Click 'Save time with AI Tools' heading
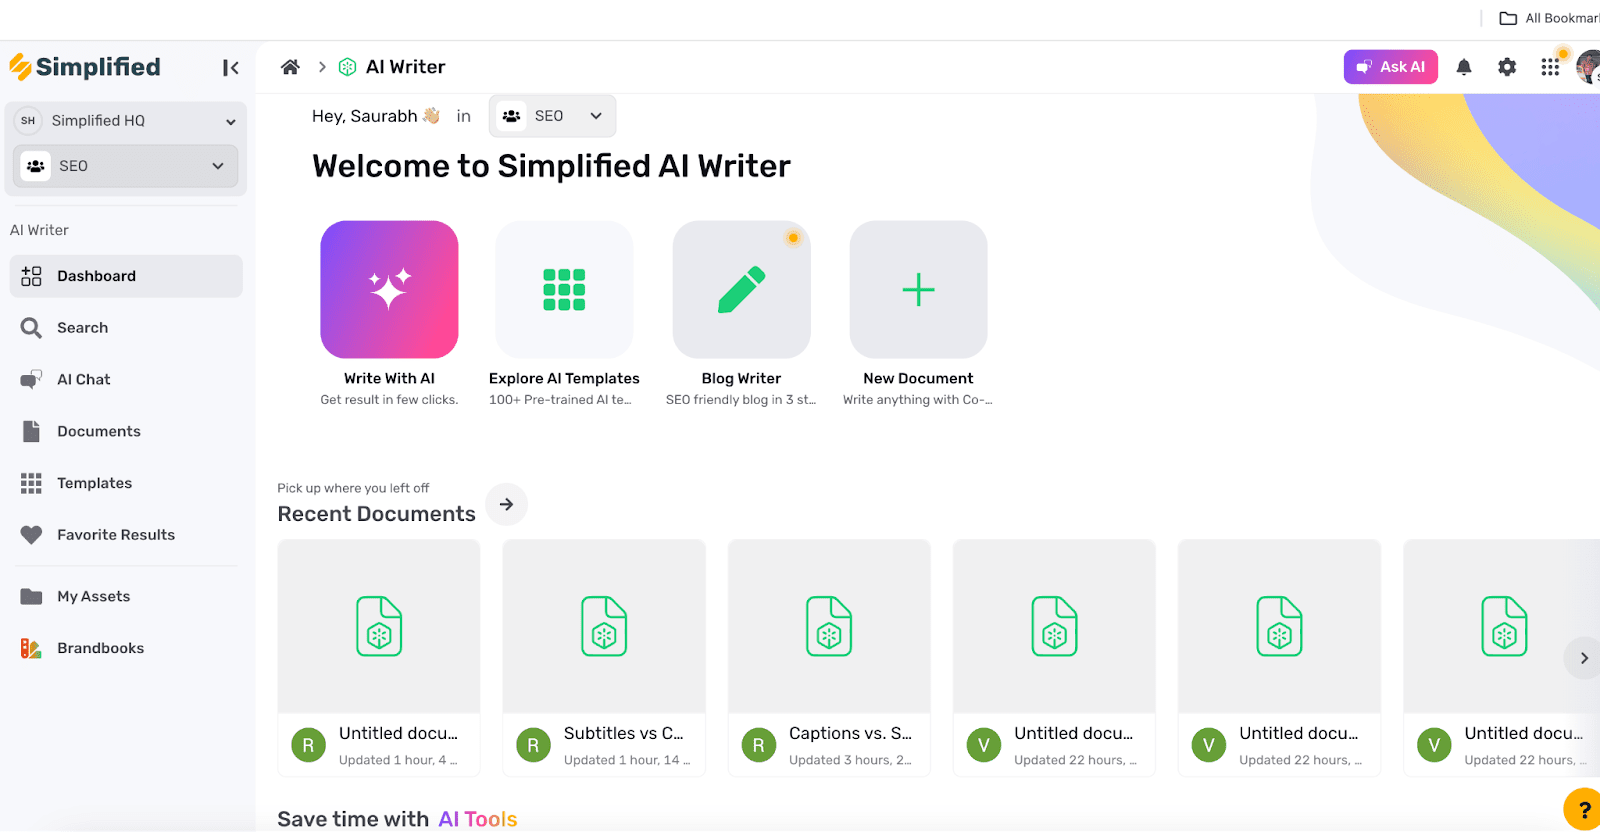The height and width of the screenshot is (832, 1600). [397, 819]
